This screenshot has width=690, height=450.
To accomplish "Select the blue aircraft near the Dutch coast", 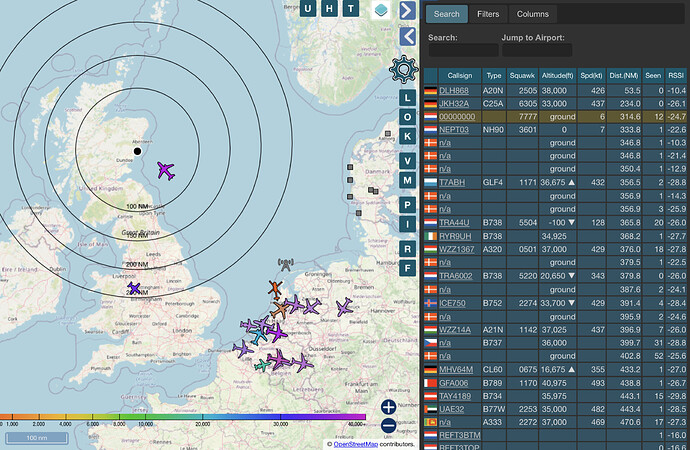I will click(x=259, y=336).
